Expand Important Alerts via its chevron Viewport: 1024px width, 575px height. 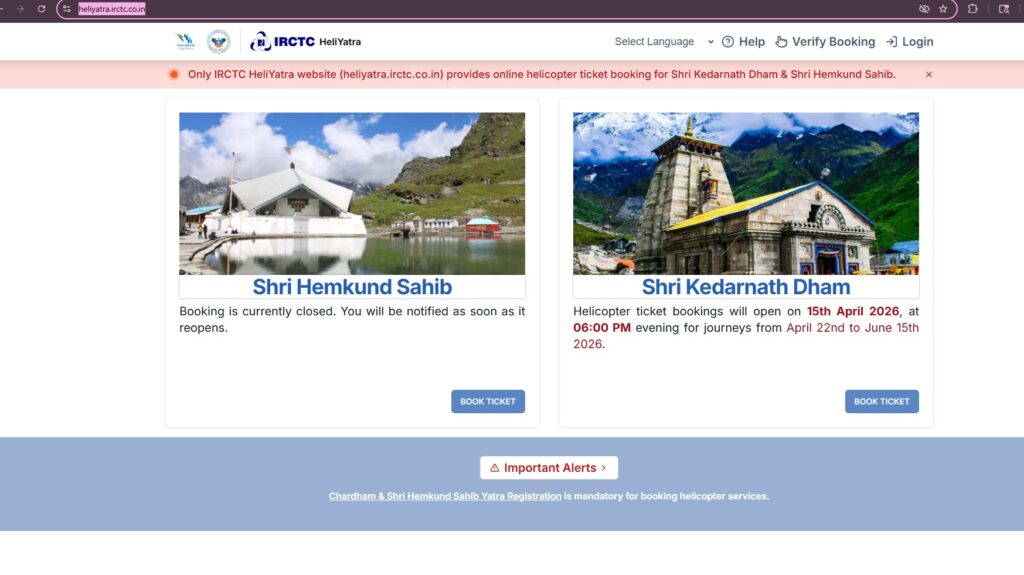tap(604, 468)
